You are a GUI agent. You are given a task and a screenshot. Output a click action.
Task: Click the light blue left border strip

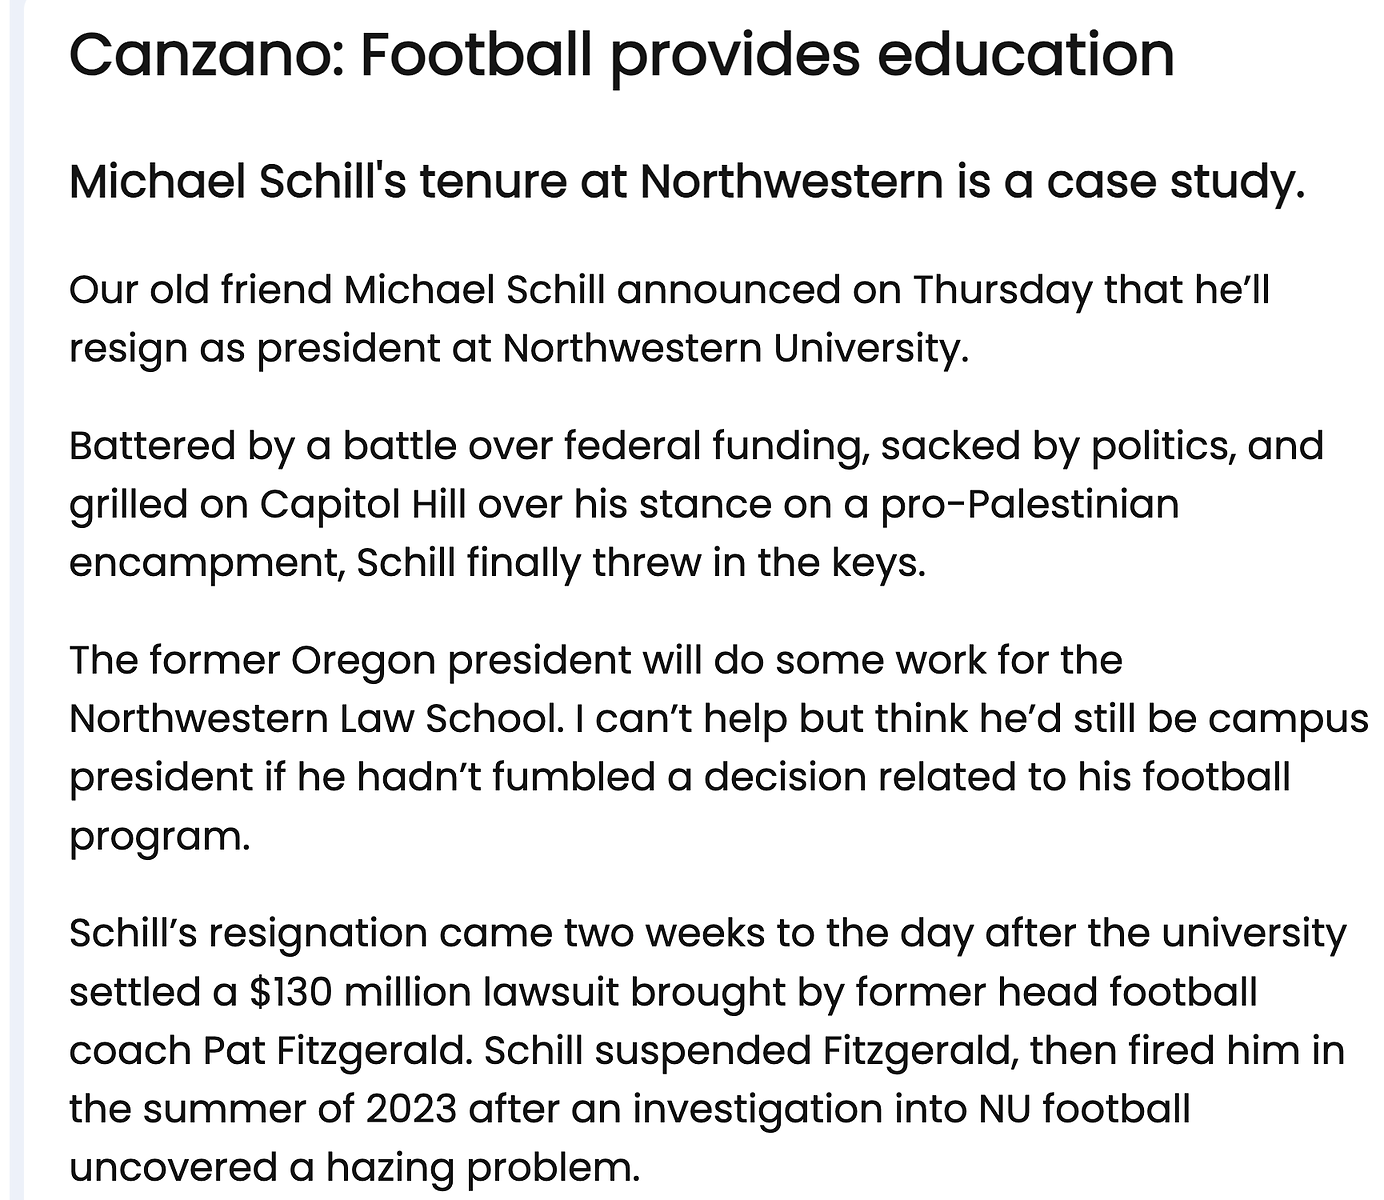coord(15,600)
